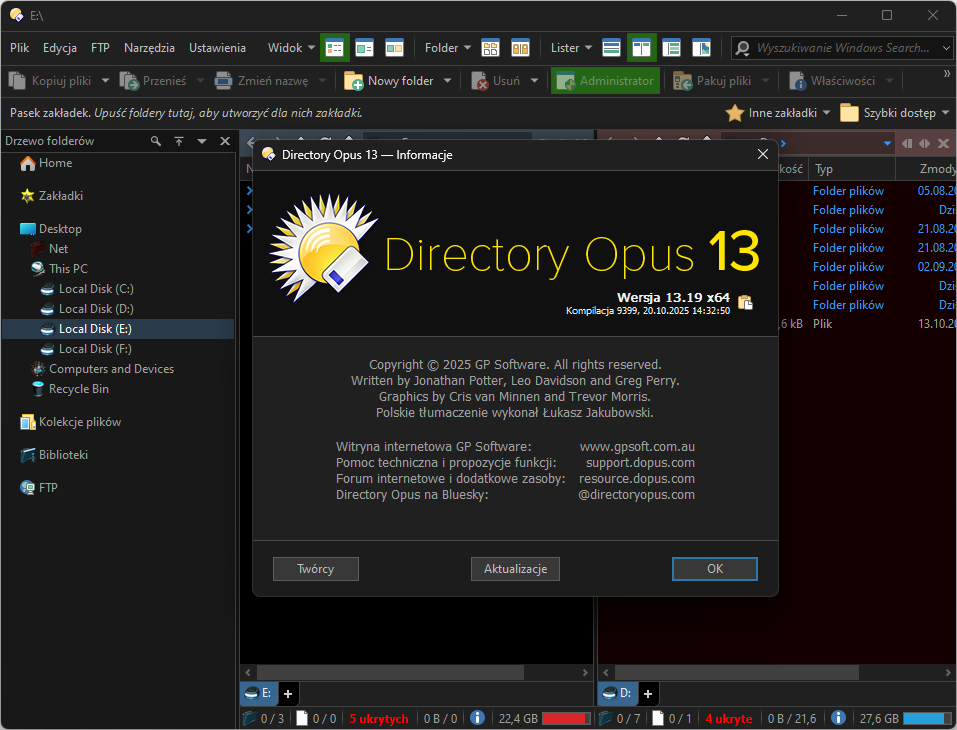Open Szybki dostęp dropdown

[x=895, y=113]
